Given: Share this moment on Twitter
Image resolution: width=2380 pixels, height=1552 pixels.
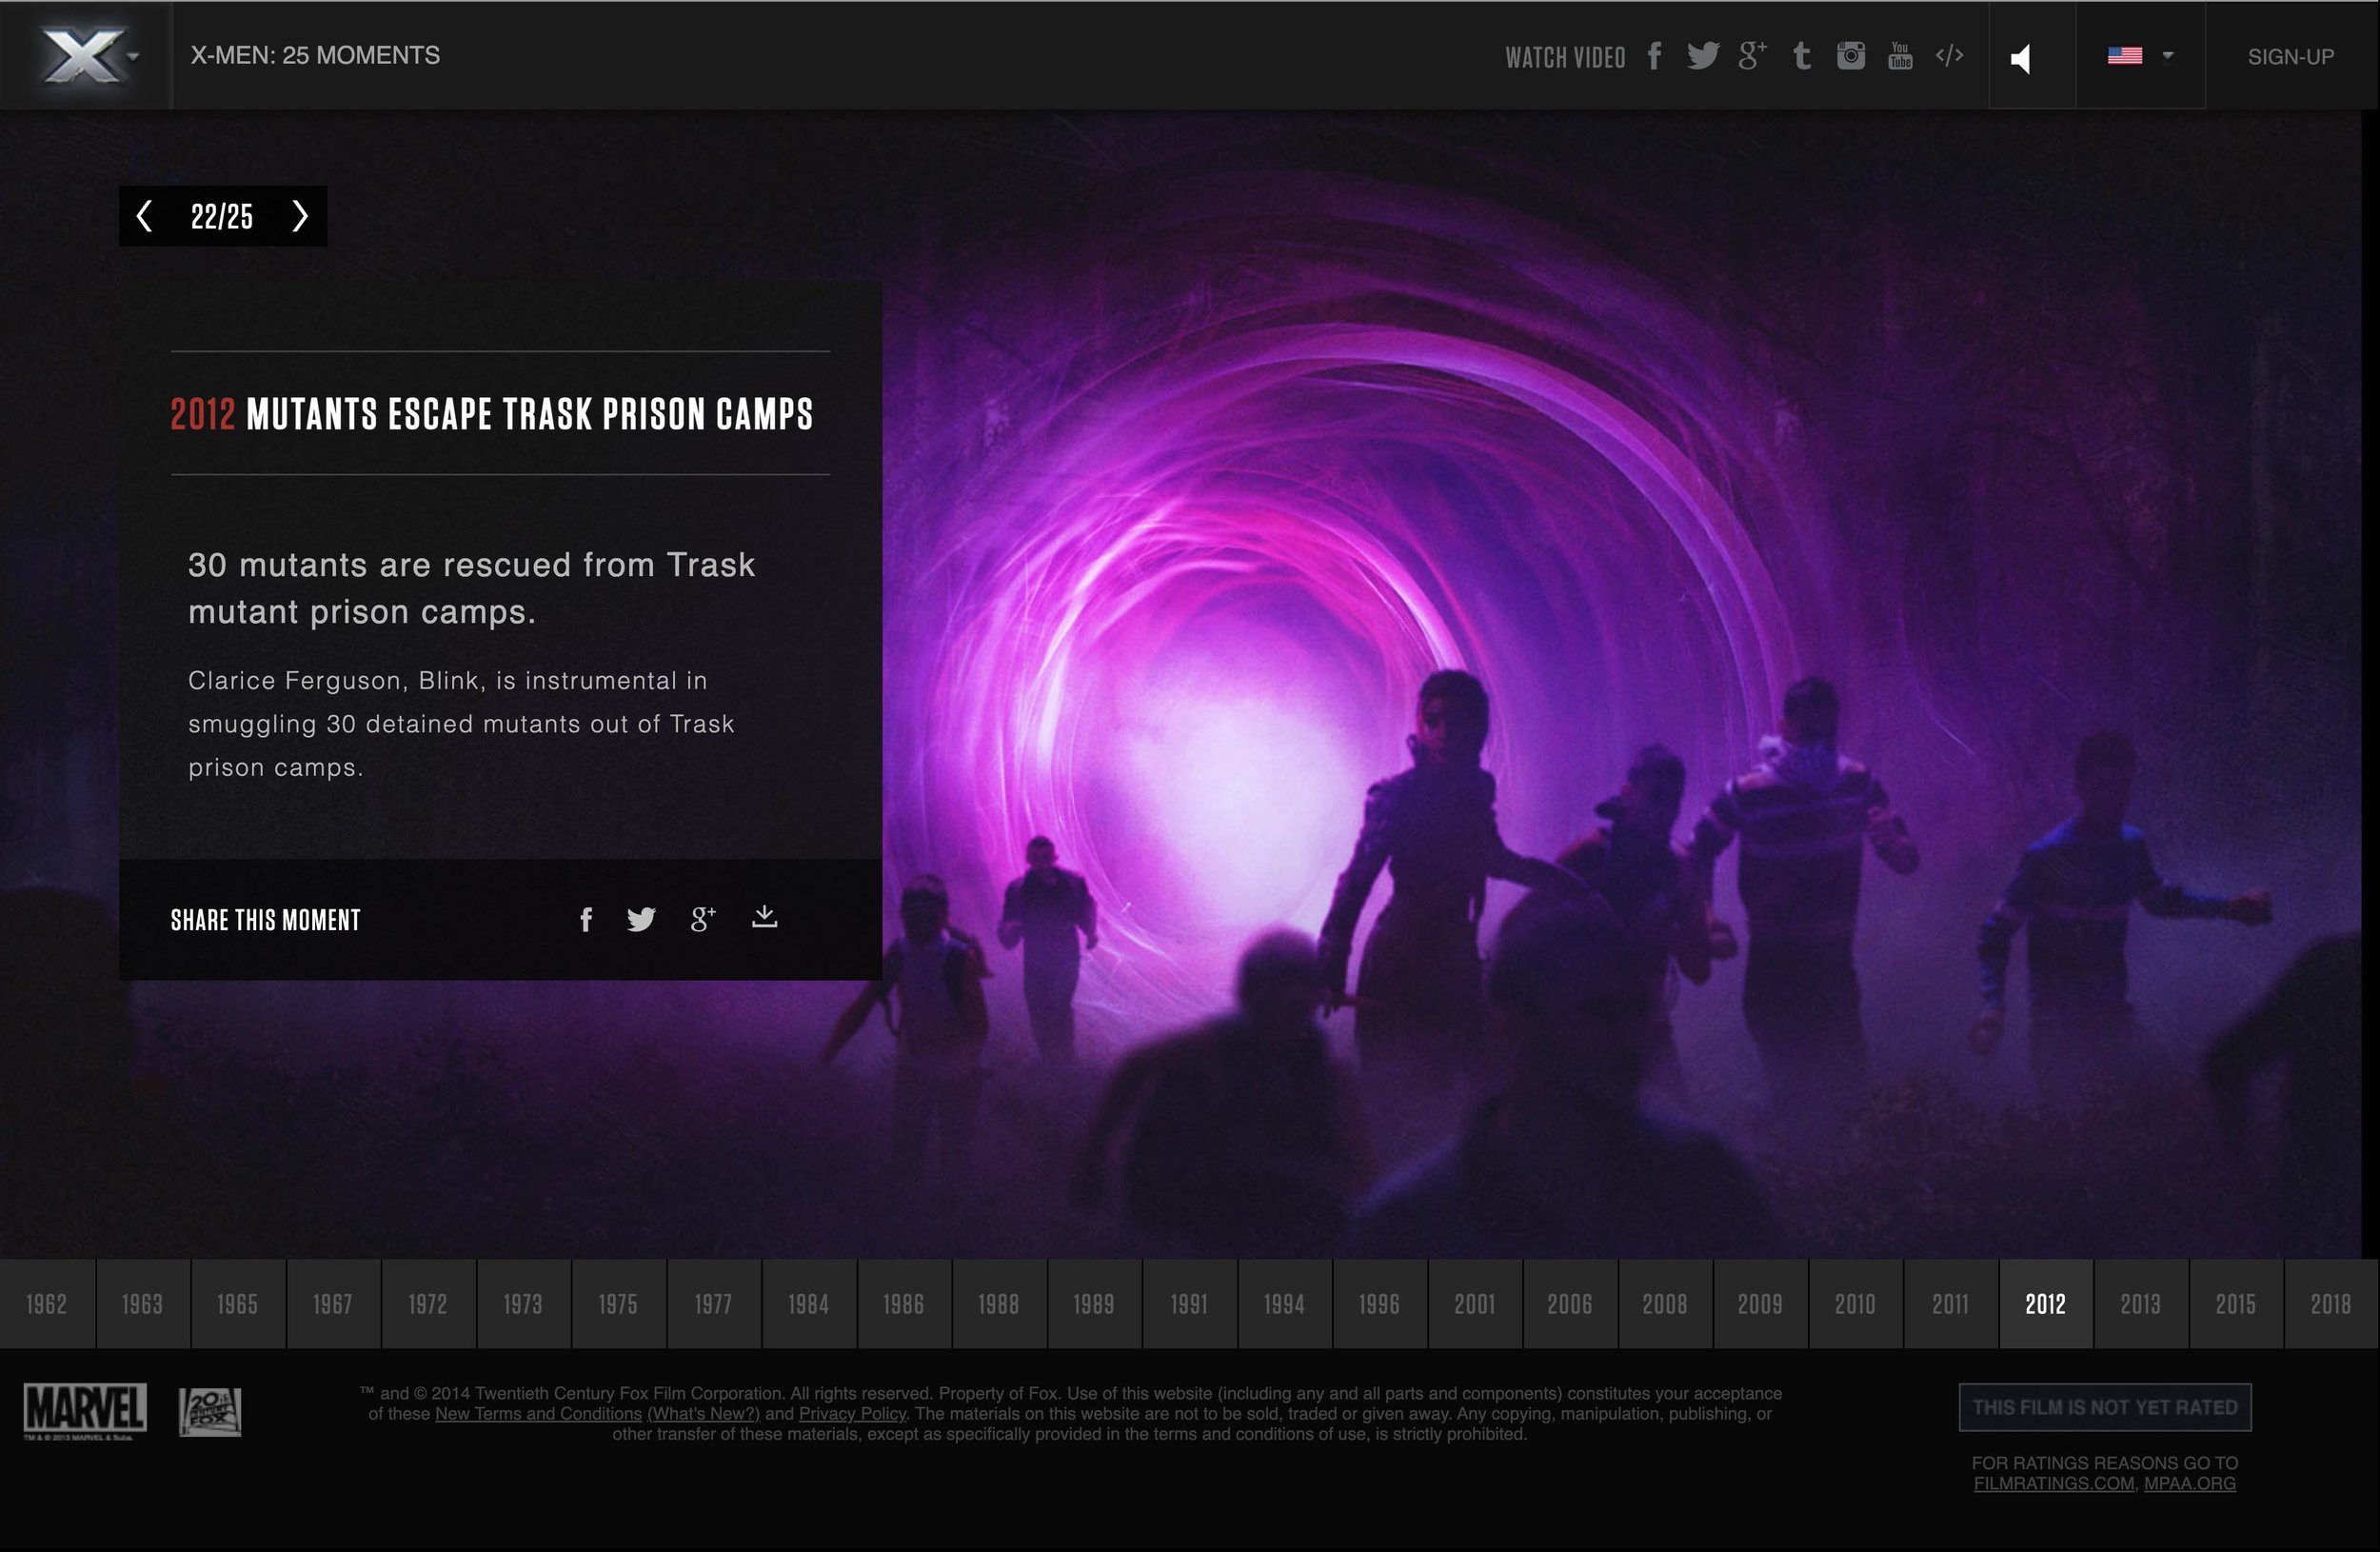Looking at the screenshot, I should coord(641,919).
